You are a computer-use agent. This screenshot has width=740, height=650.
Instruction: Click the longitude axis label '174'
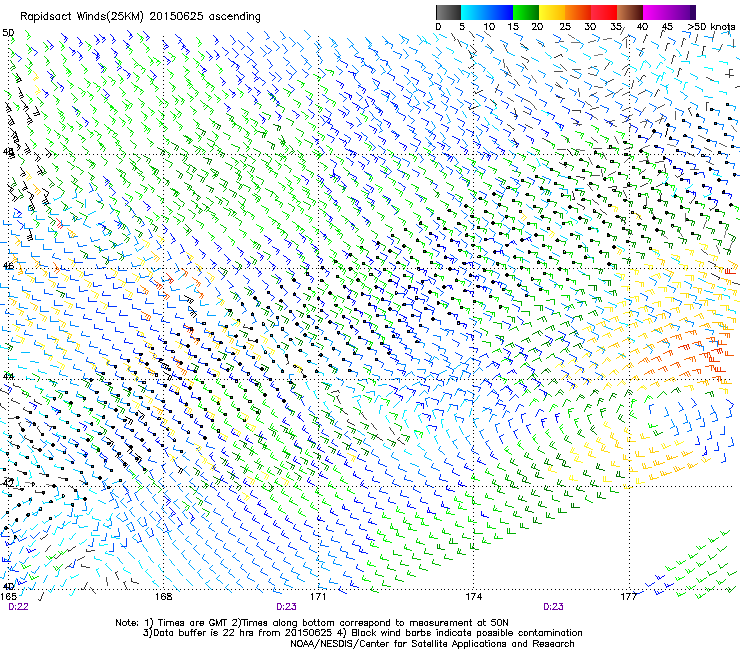(473, 597)
